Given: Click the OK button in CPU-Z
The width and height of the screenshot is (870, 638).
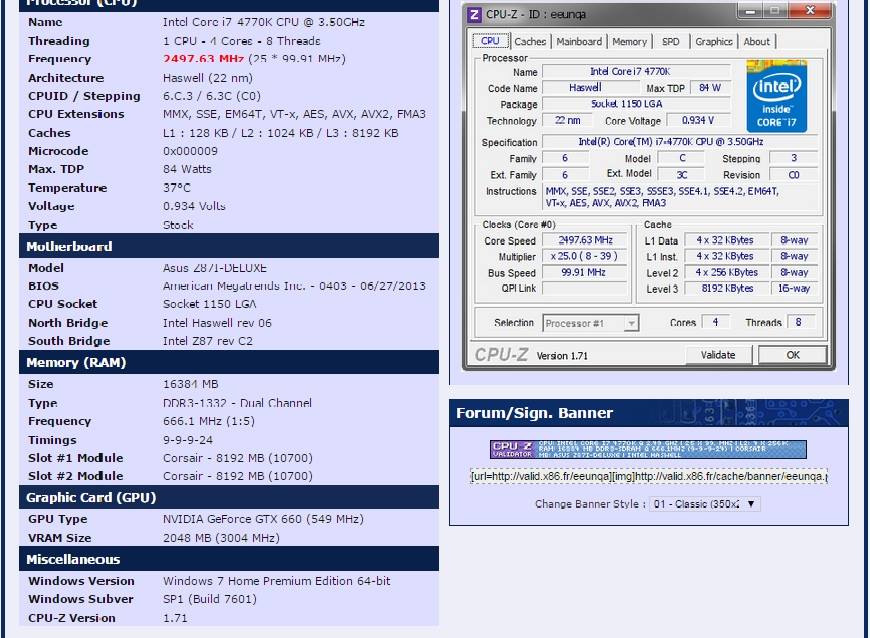Looking at the screenshot, I should click(x=793, y=355).
